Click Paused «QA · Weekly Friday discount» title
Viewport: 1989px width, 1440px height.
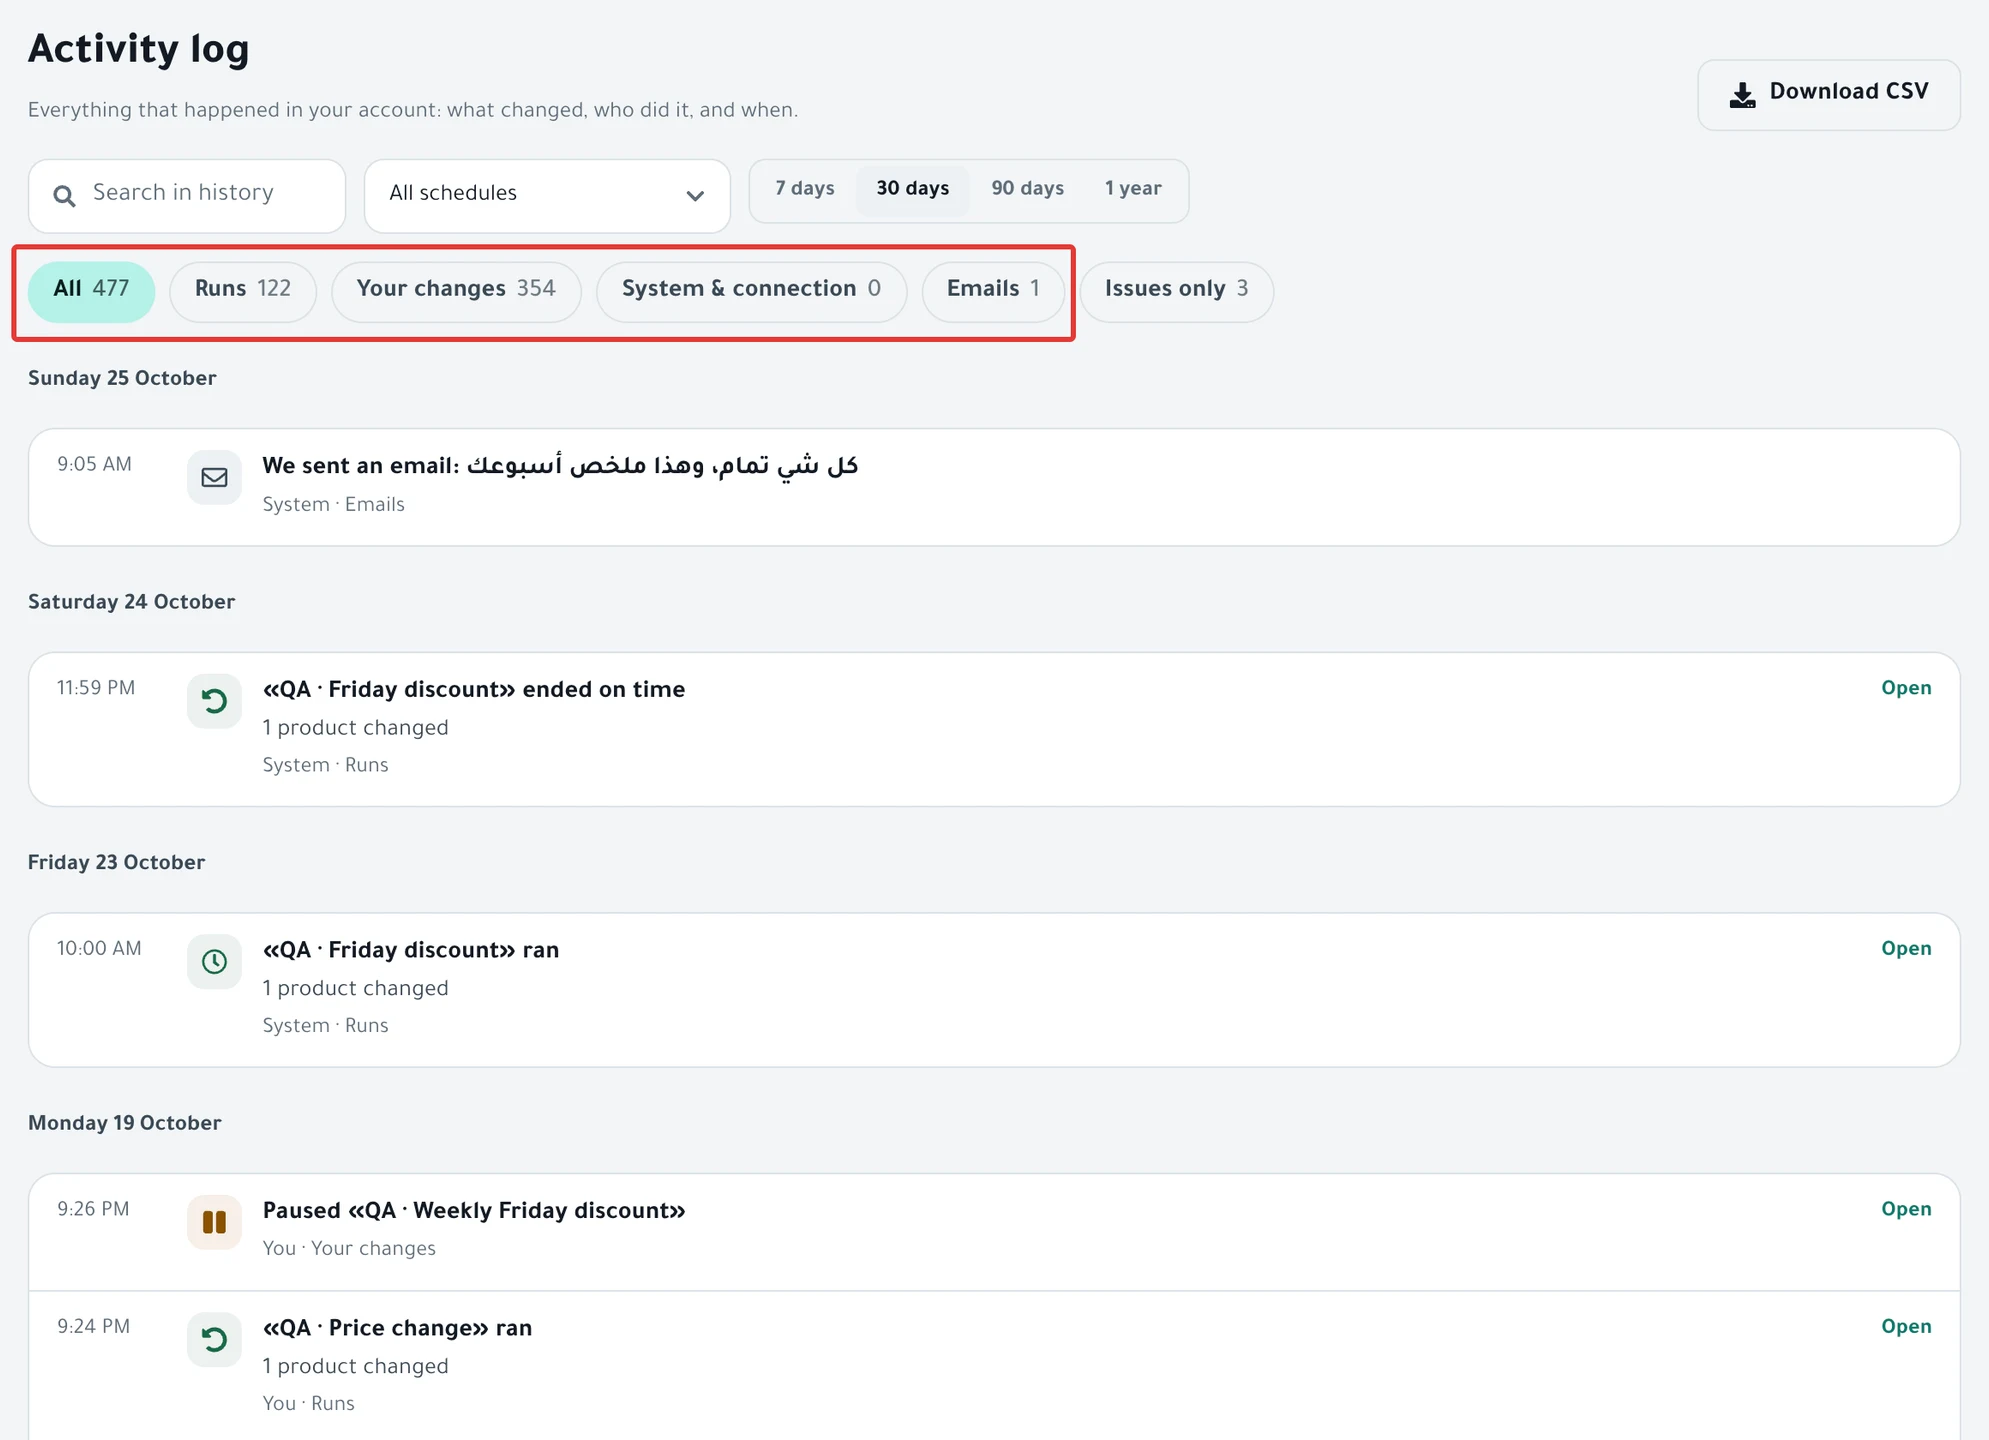(x=474, y=1211)
